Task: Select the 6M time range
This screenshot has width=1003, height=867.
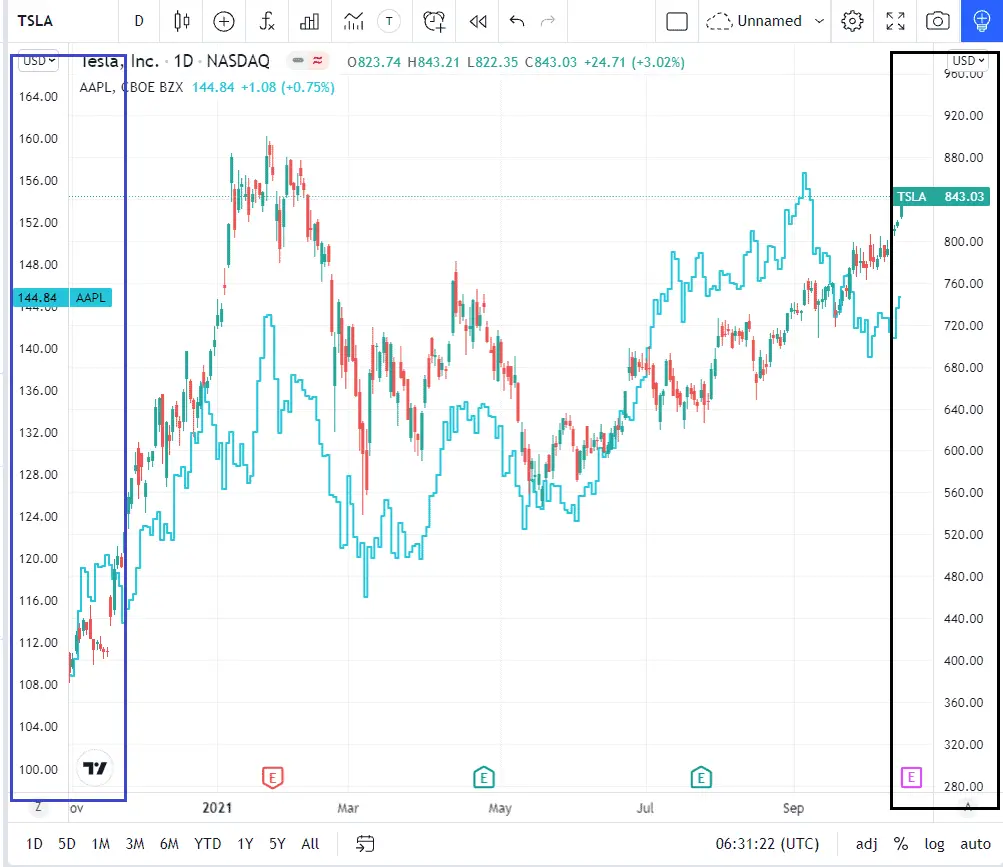Action: coord(169,844)
